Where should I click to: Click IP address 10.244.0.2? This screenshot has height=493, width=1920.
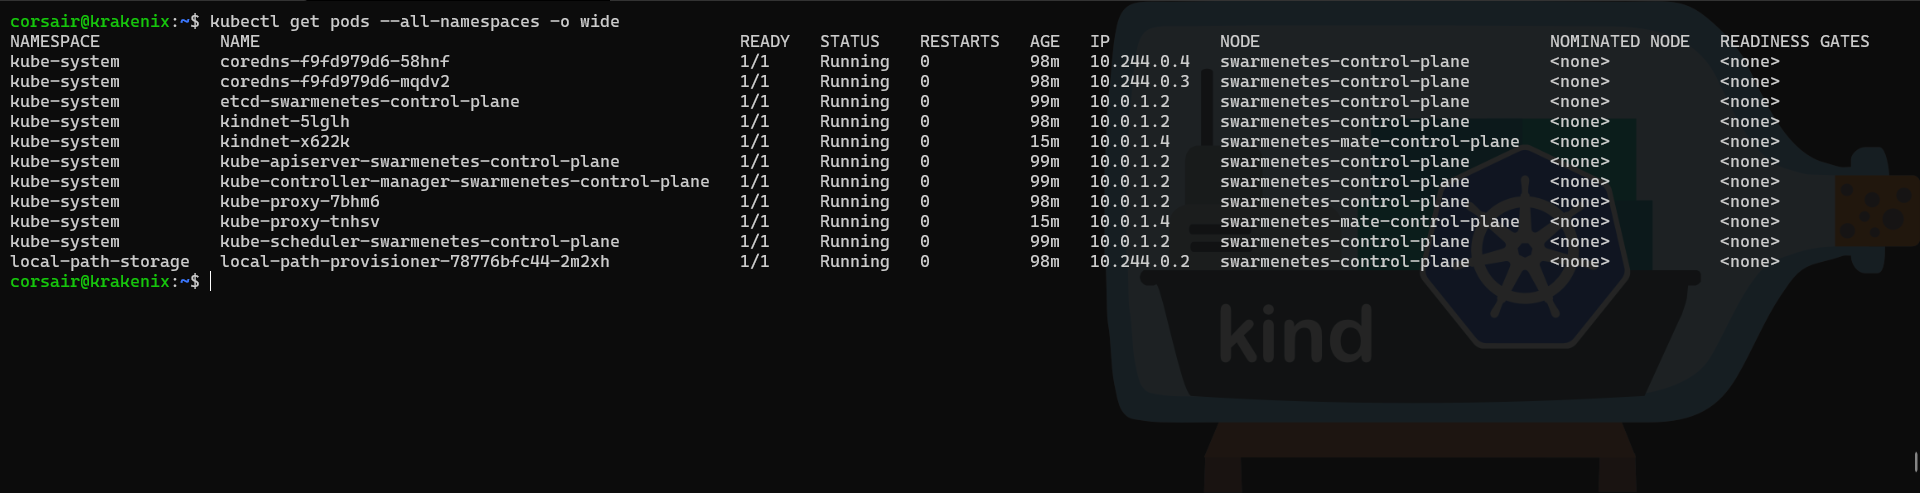click(1139, 261)
